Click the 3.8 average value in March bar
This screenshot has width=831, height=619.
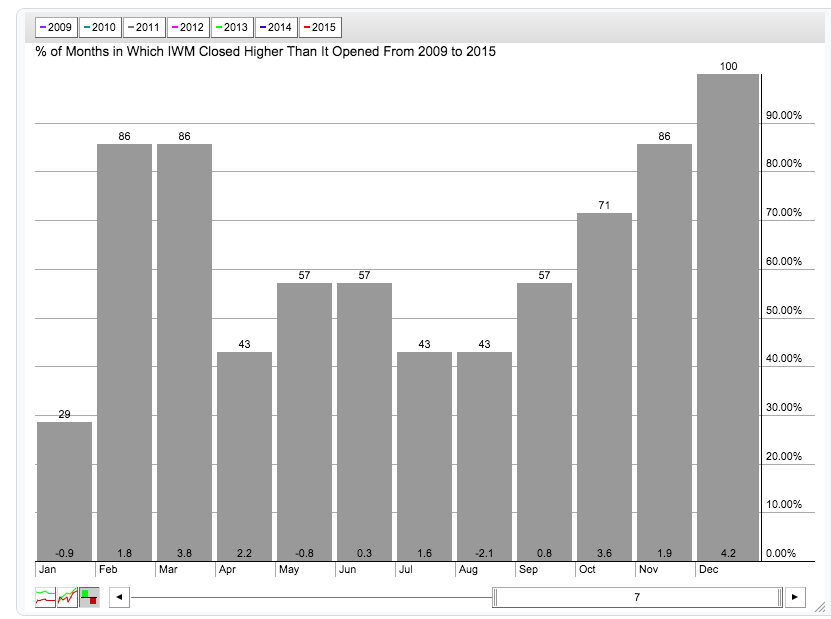click(x=184, y=553)
